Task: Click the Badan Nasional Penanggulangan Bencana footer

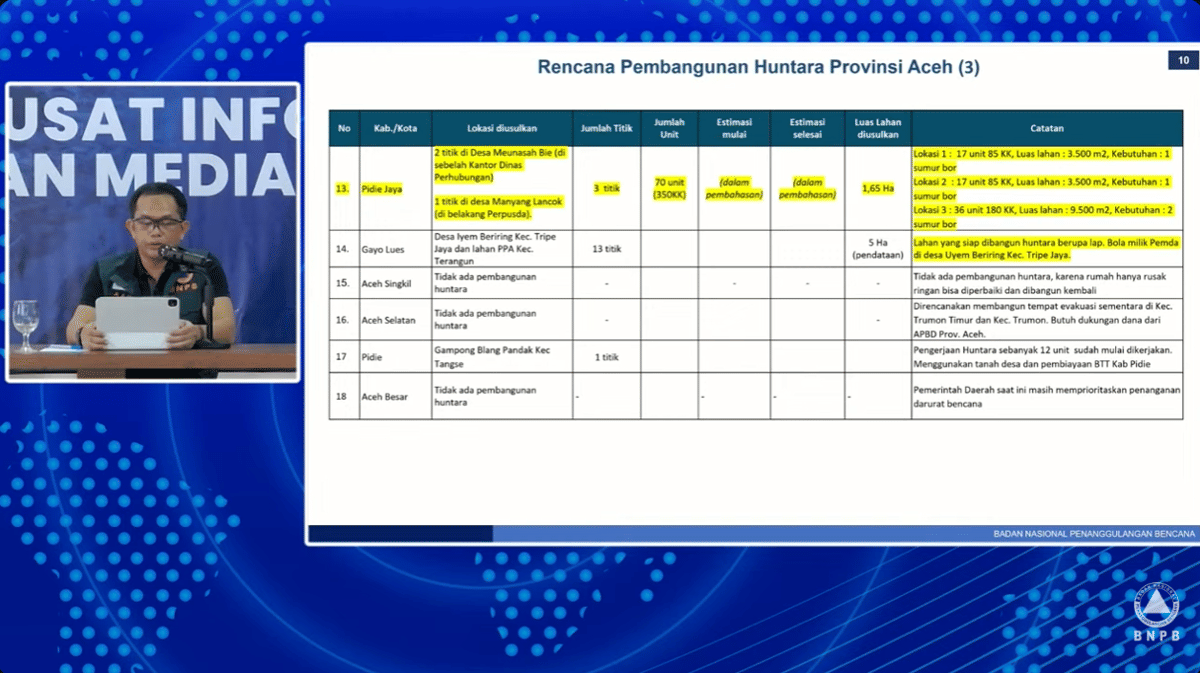Action: tap(1094, 534)
